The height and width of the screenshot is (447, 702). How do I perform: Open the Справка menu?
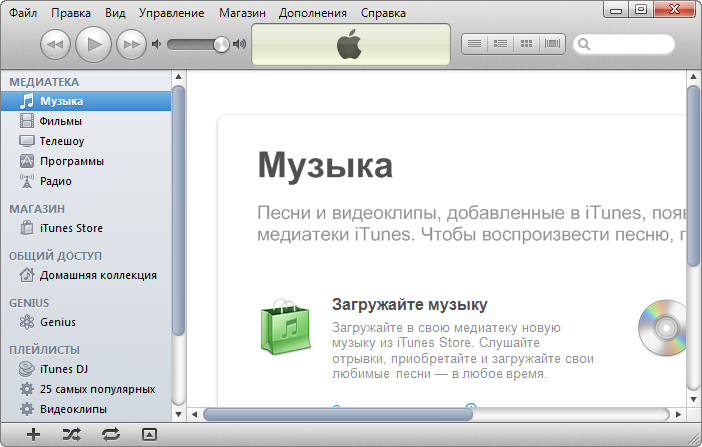[x=383, y=13]
